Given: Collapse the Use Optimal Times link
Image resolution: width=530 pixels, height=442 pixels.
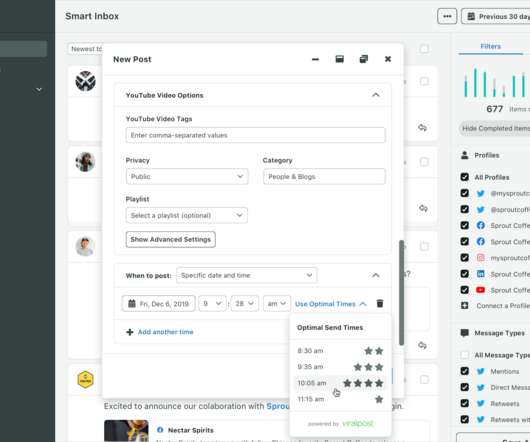Looking at the screenshot, I should 331,304.
